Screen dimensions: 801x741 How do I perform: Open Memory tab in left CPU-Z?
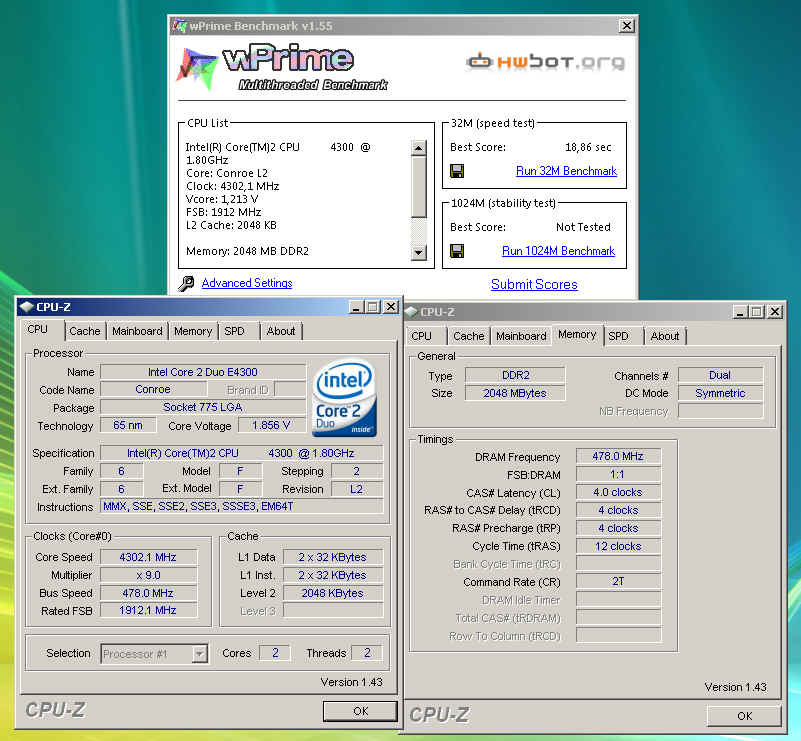tap(193, 331)
